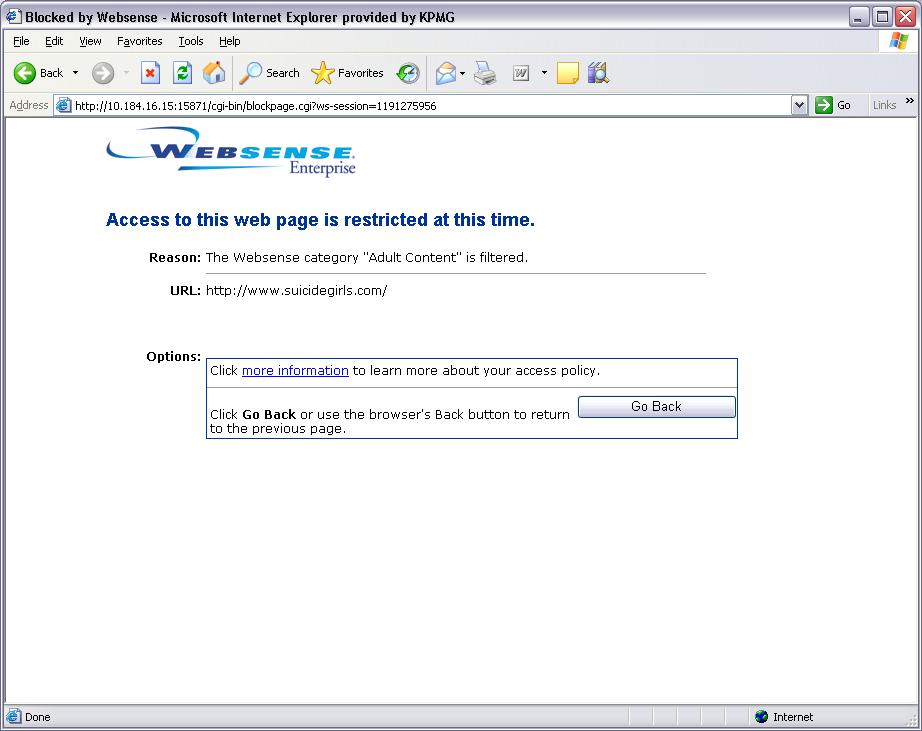The image size is (922, 731).
Task: Expand the Back button history dropdown
Action: pos(75,73)
